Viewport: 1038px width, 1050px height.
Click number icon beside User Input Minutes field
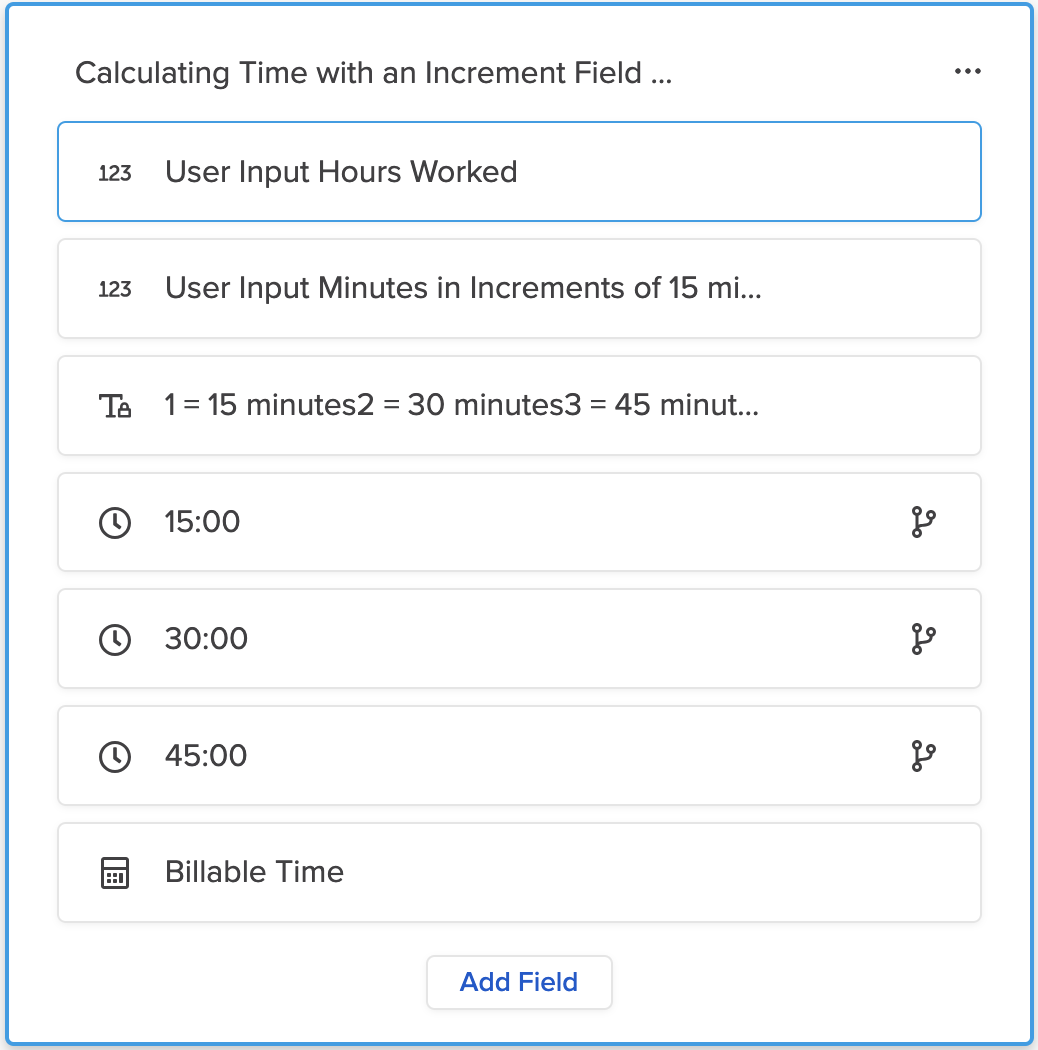115,289
